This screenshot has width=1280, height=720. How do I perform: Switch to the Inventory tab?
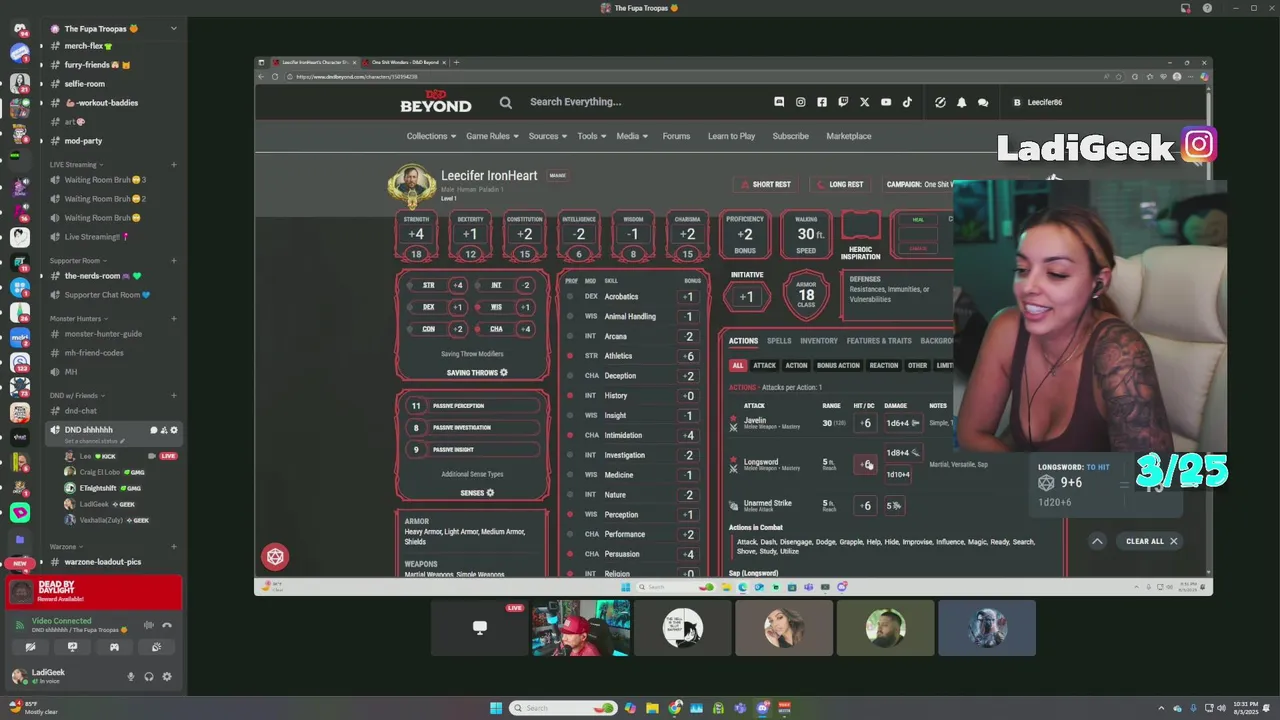pos(819,341)
